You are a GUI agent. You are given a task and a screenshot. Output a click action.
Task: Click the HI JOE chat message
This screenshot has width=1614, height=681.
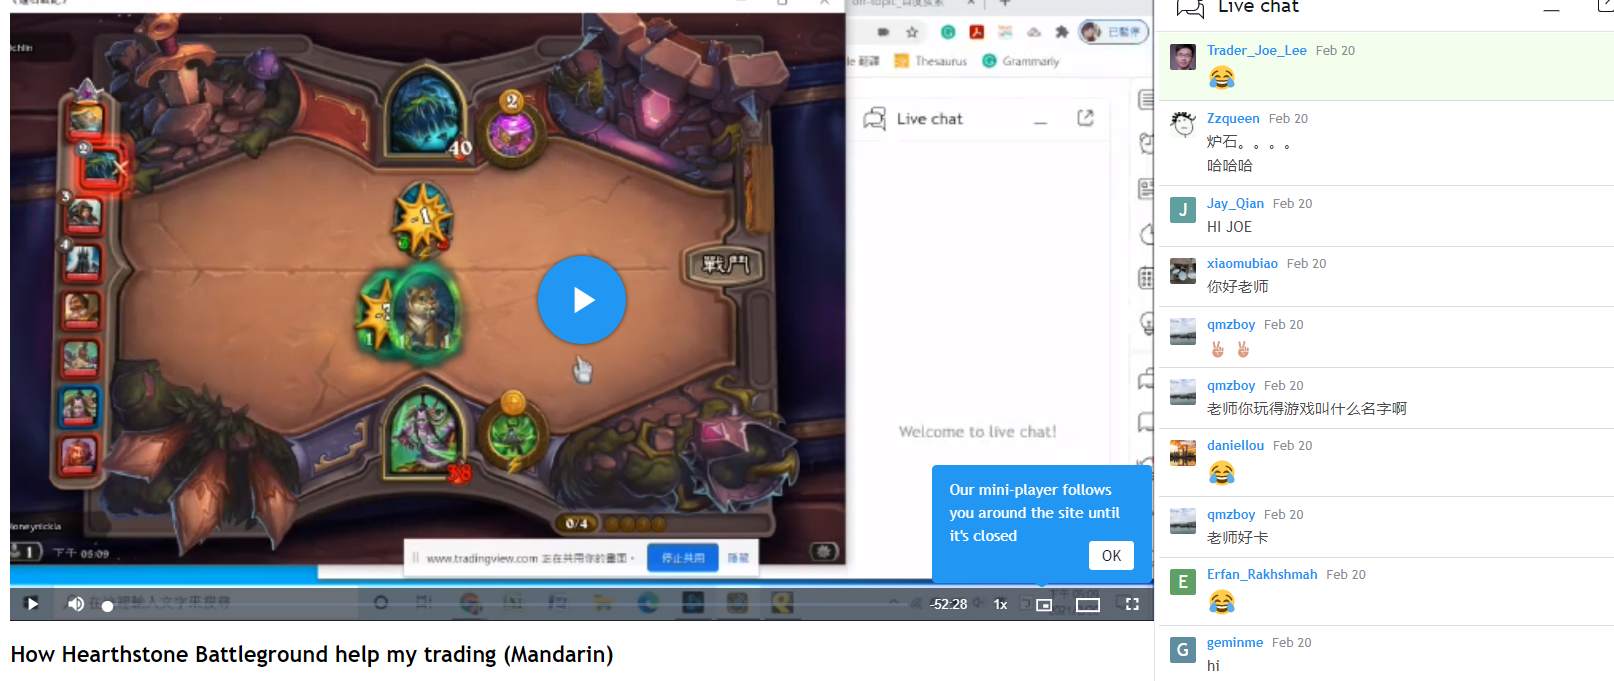1229,227
